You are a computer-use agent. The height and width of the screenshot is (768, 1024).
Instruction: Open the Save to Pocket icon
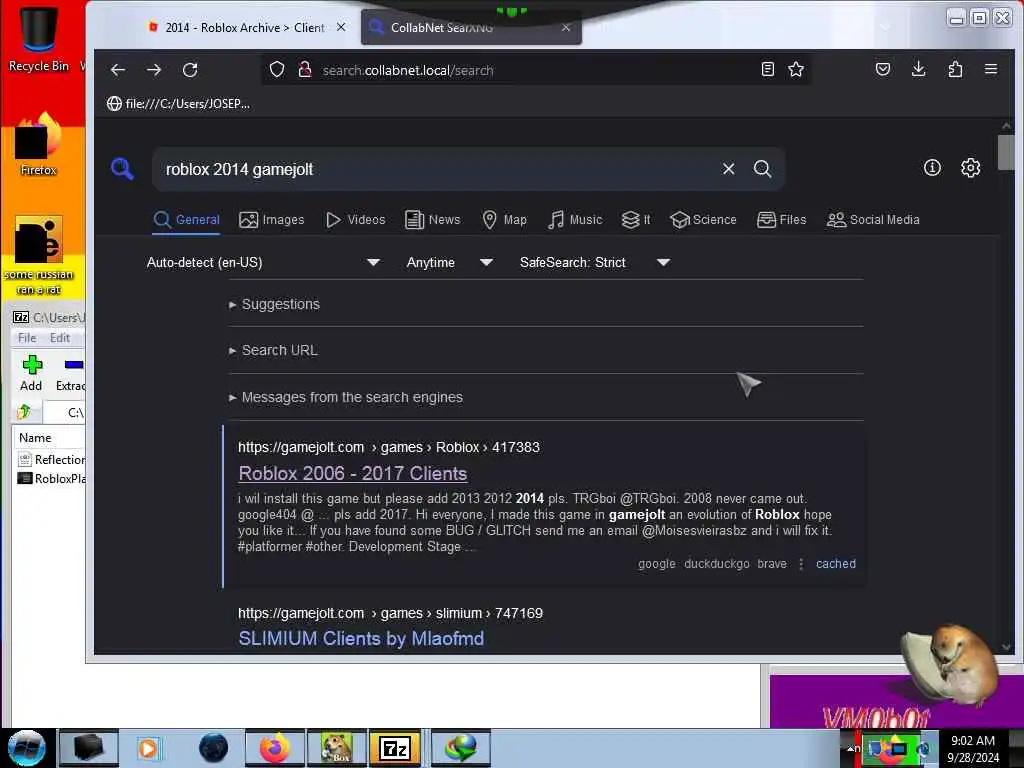[882, 69]
